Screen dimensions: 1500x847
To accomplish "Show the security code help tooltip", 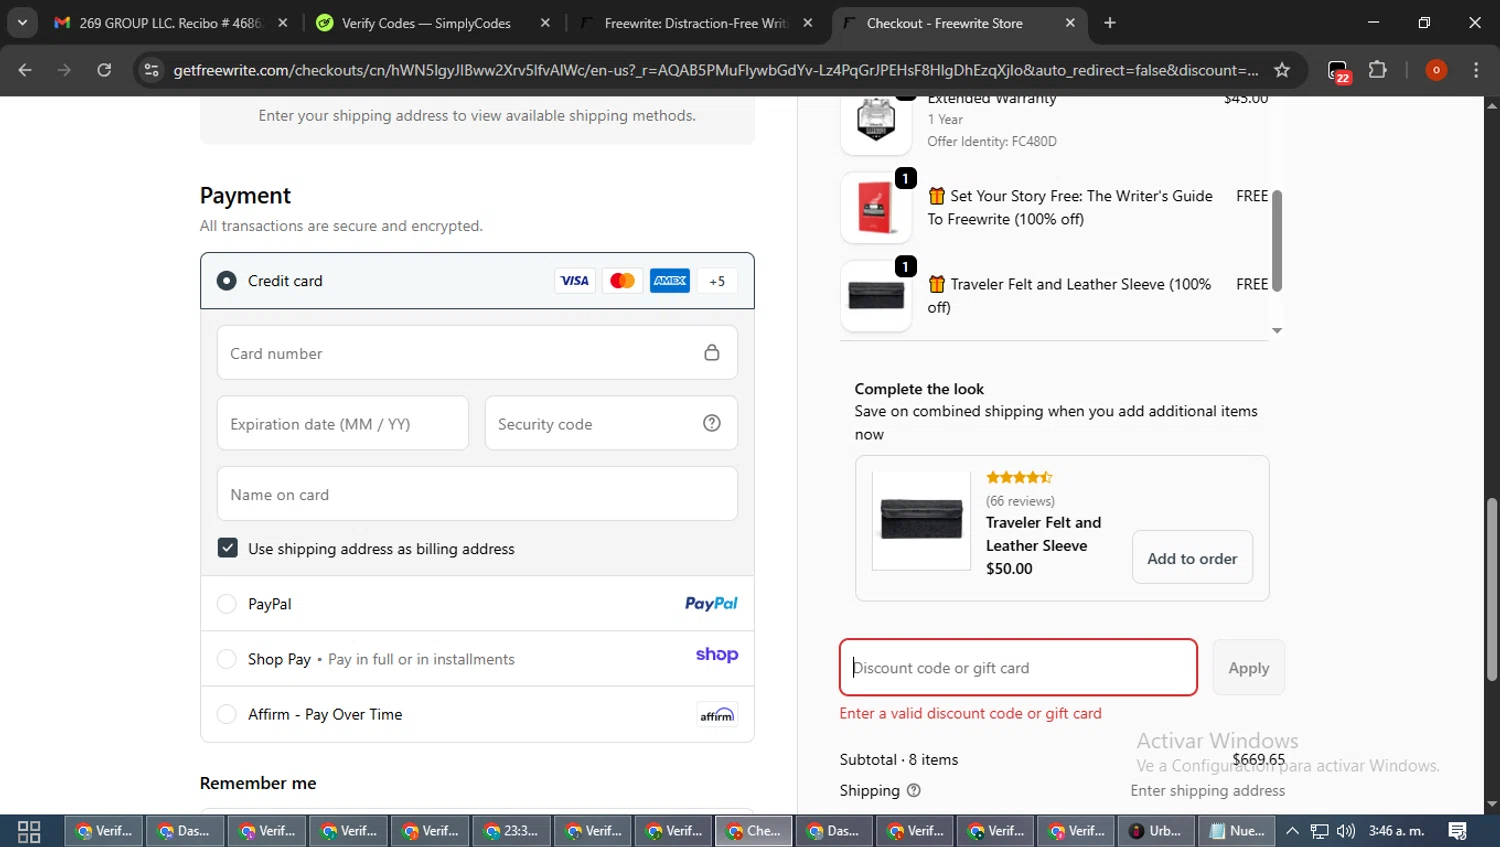I will pyautogui.click(x=712, y=423).
